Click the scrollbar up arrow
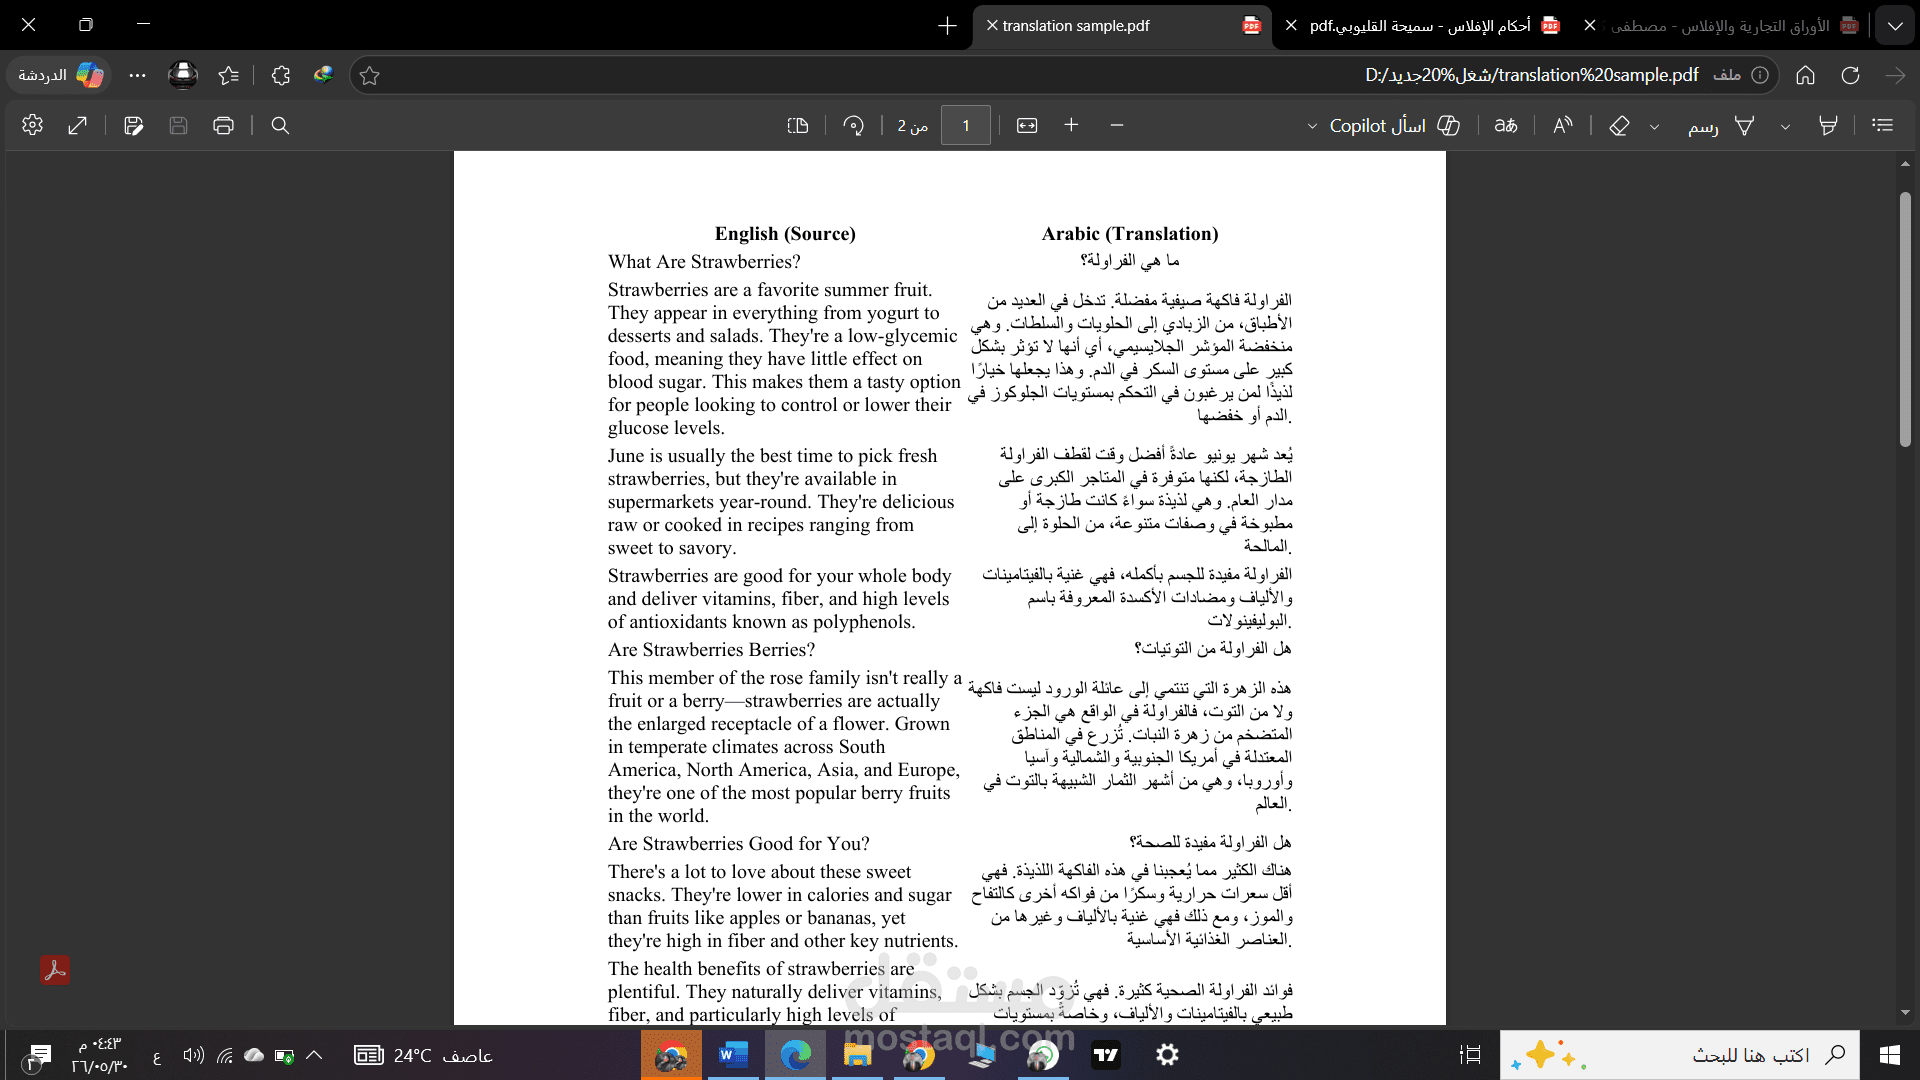Viewport: 1920px width, 1080px height. (1905, 163)
